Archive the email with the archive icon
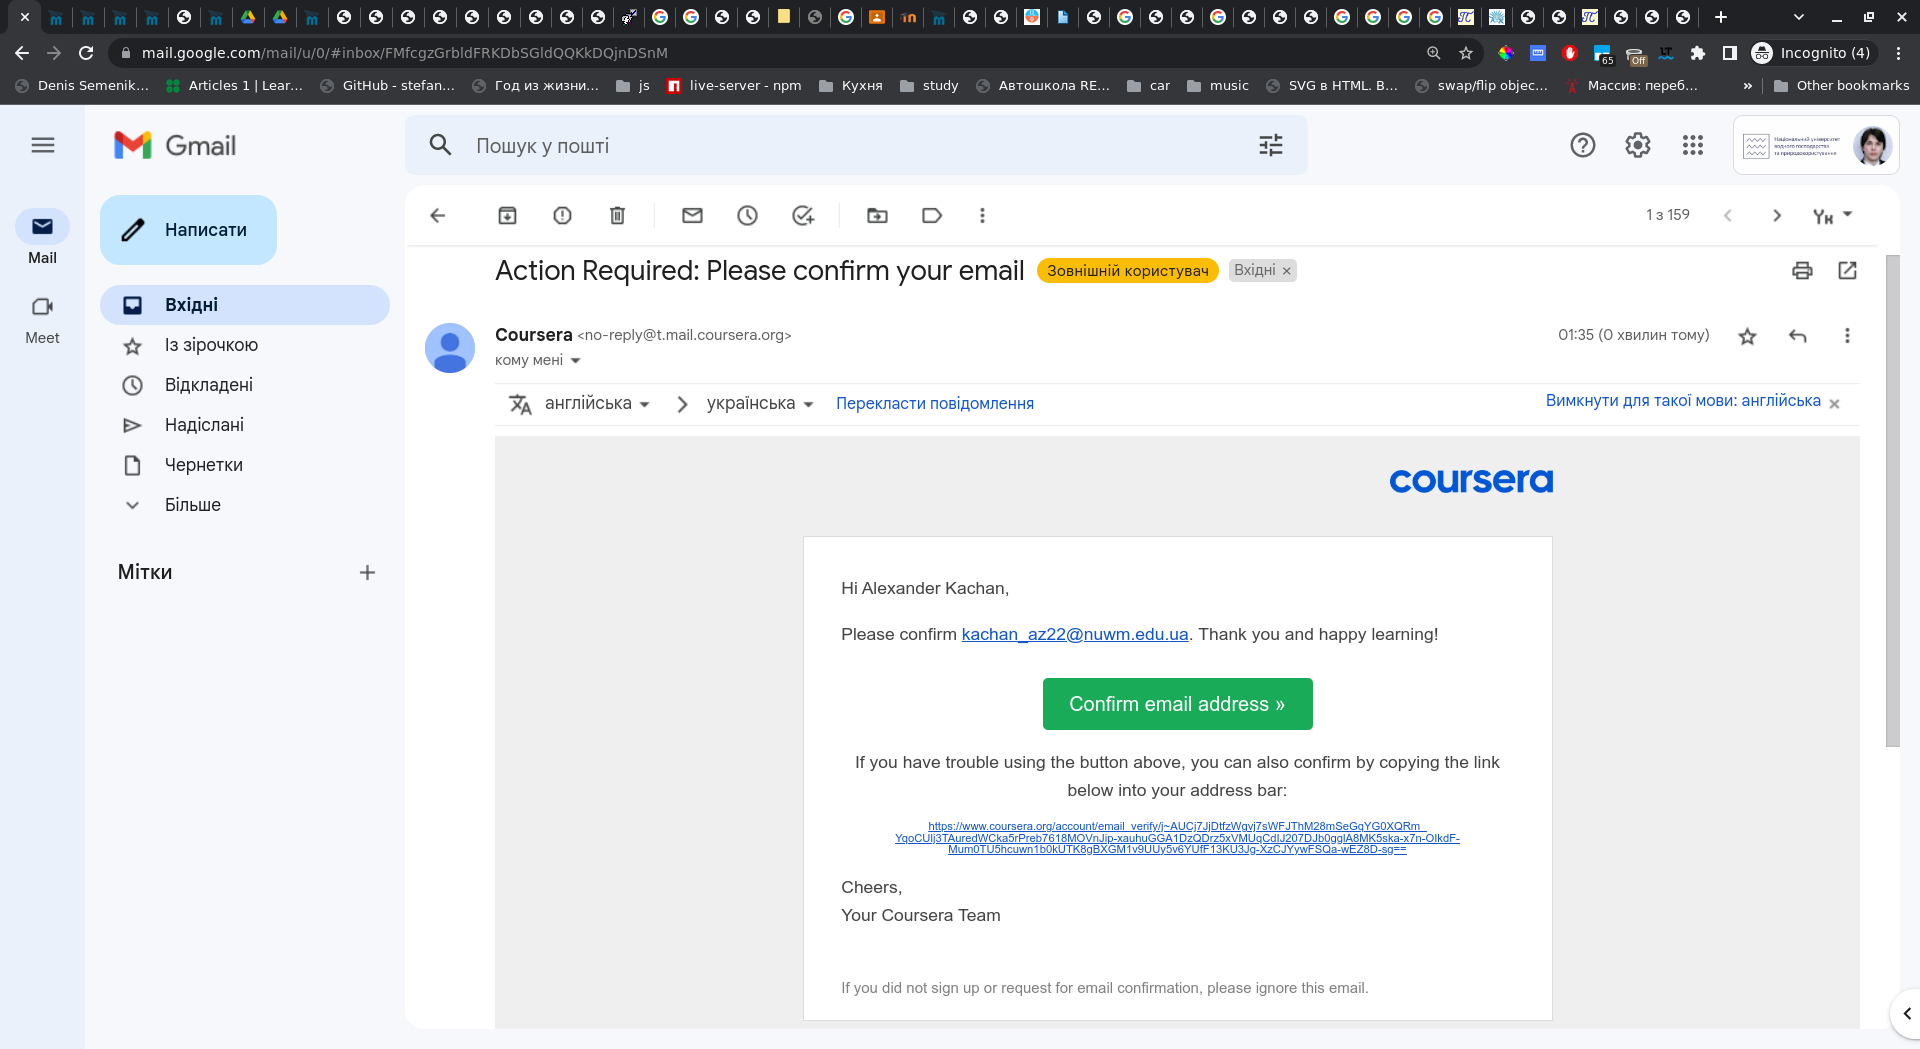 (x=507, y=216)
